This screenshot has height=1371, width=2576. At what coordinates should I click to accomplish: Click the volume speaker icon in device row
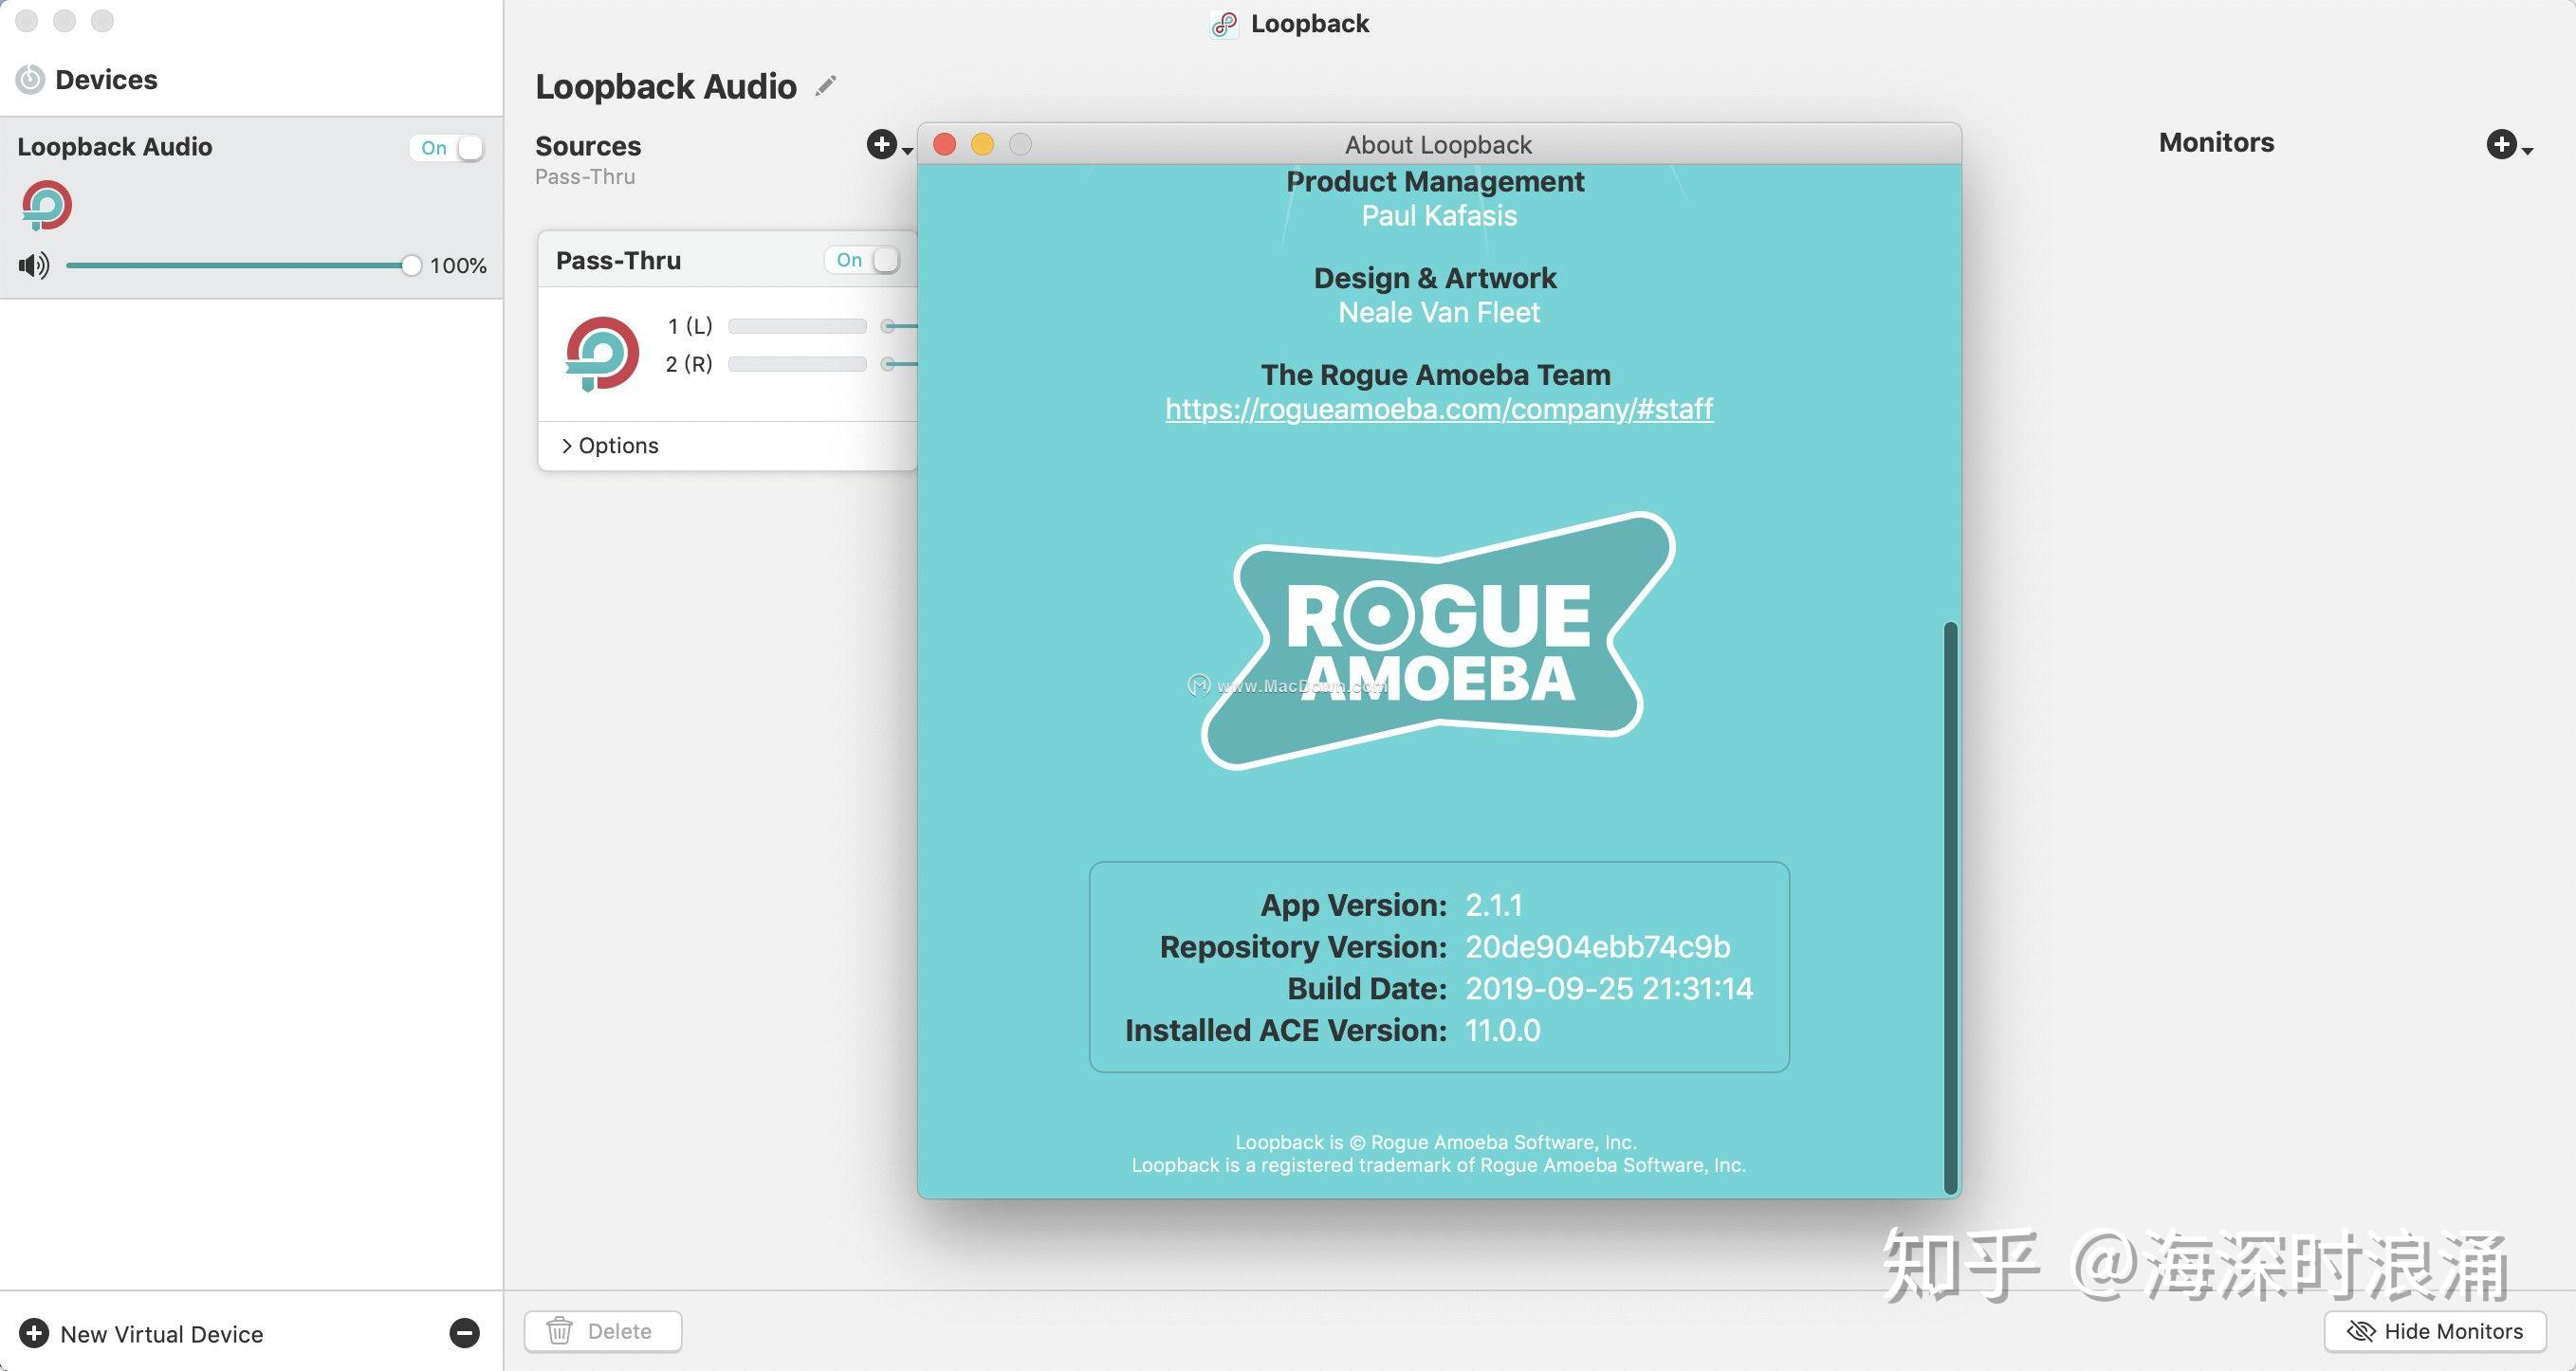point(33,266)
